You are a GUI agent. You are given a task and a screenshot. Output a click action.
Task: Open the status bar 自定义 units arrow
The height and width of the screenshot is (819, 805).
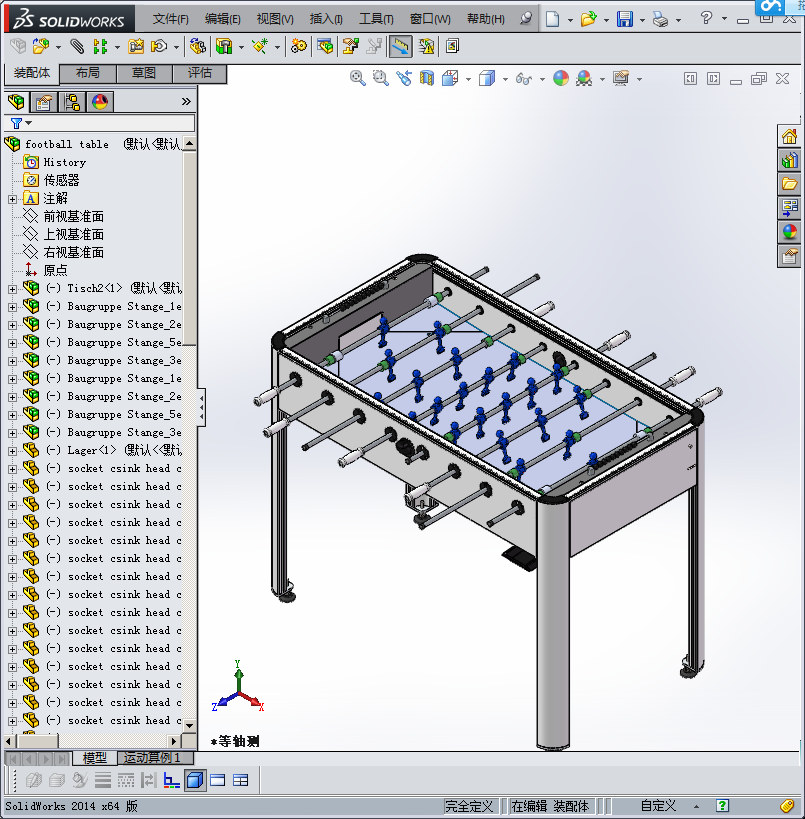tap(696, 806)
